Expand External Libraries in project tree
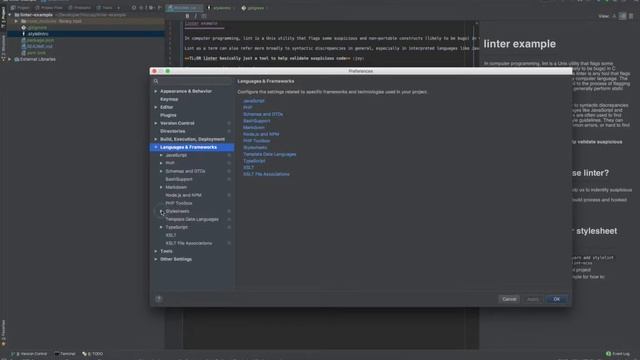 [9, 59]
